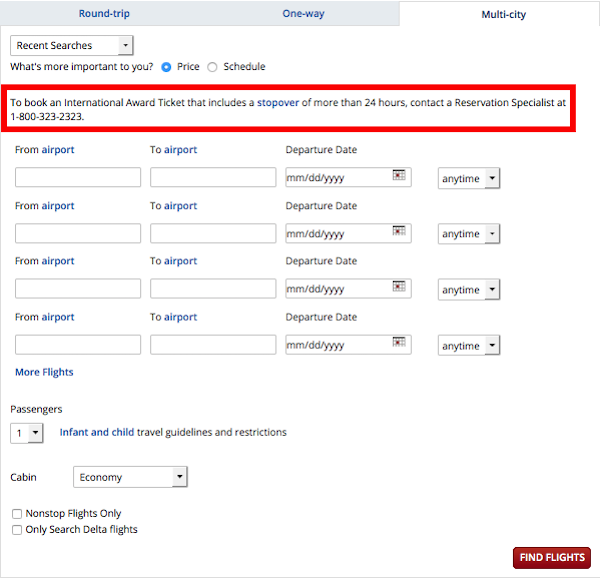Click airport link in fourth From label

click(x=58, y=317)
